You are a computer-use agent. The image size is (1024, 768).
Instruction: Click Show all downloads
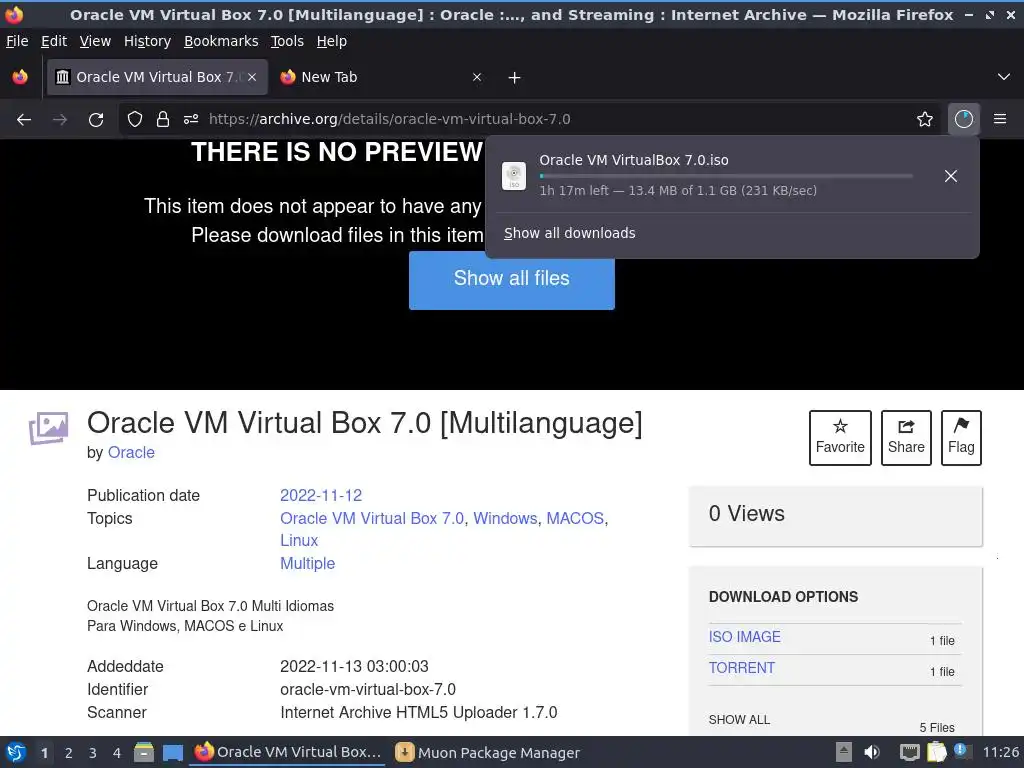[x=569, y=233]
